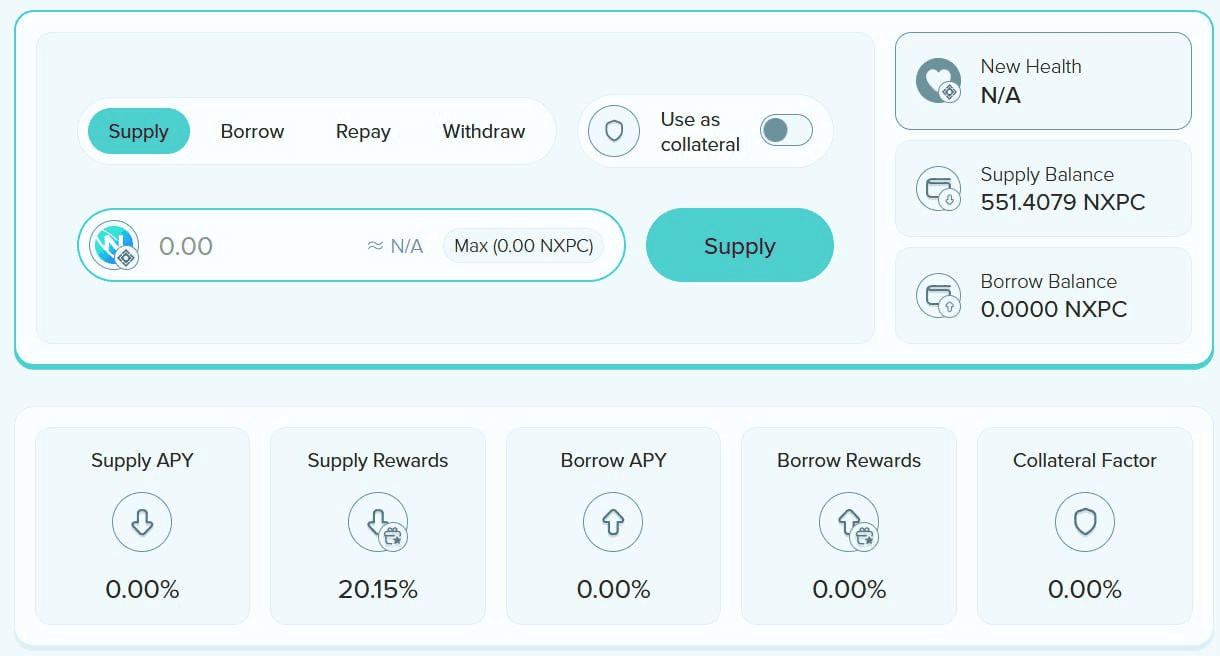Screen dimensions: 1220x656
Task: Click the shield icon beside Use as collateral
Action: click(x=613, y=131)
